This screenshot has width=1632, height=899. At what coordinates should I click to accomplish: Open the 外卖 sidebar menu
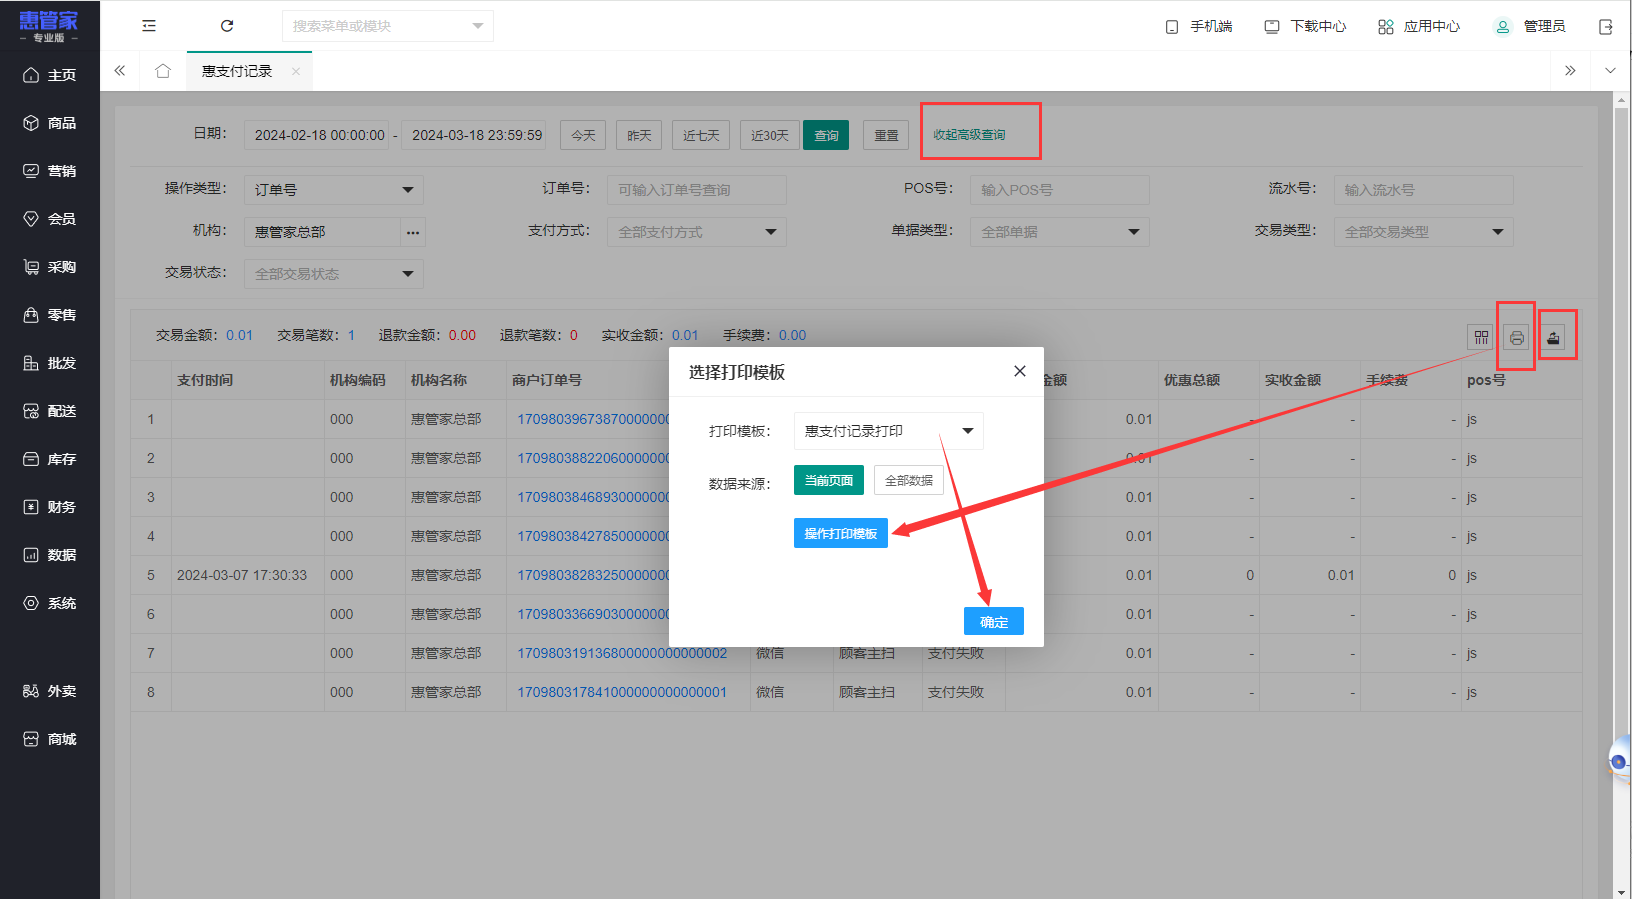click(50, 691)
